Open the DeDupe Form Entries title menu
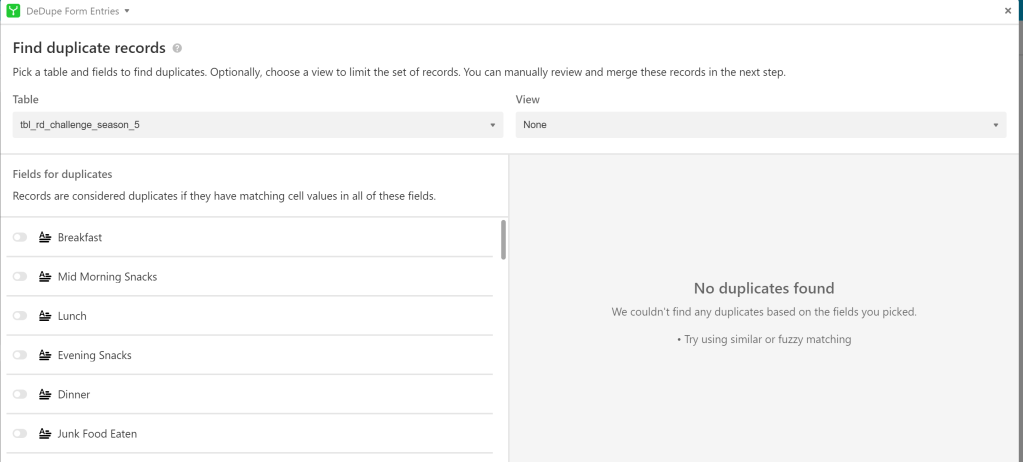Screen dimensions: 1023x462 (78, 11)
